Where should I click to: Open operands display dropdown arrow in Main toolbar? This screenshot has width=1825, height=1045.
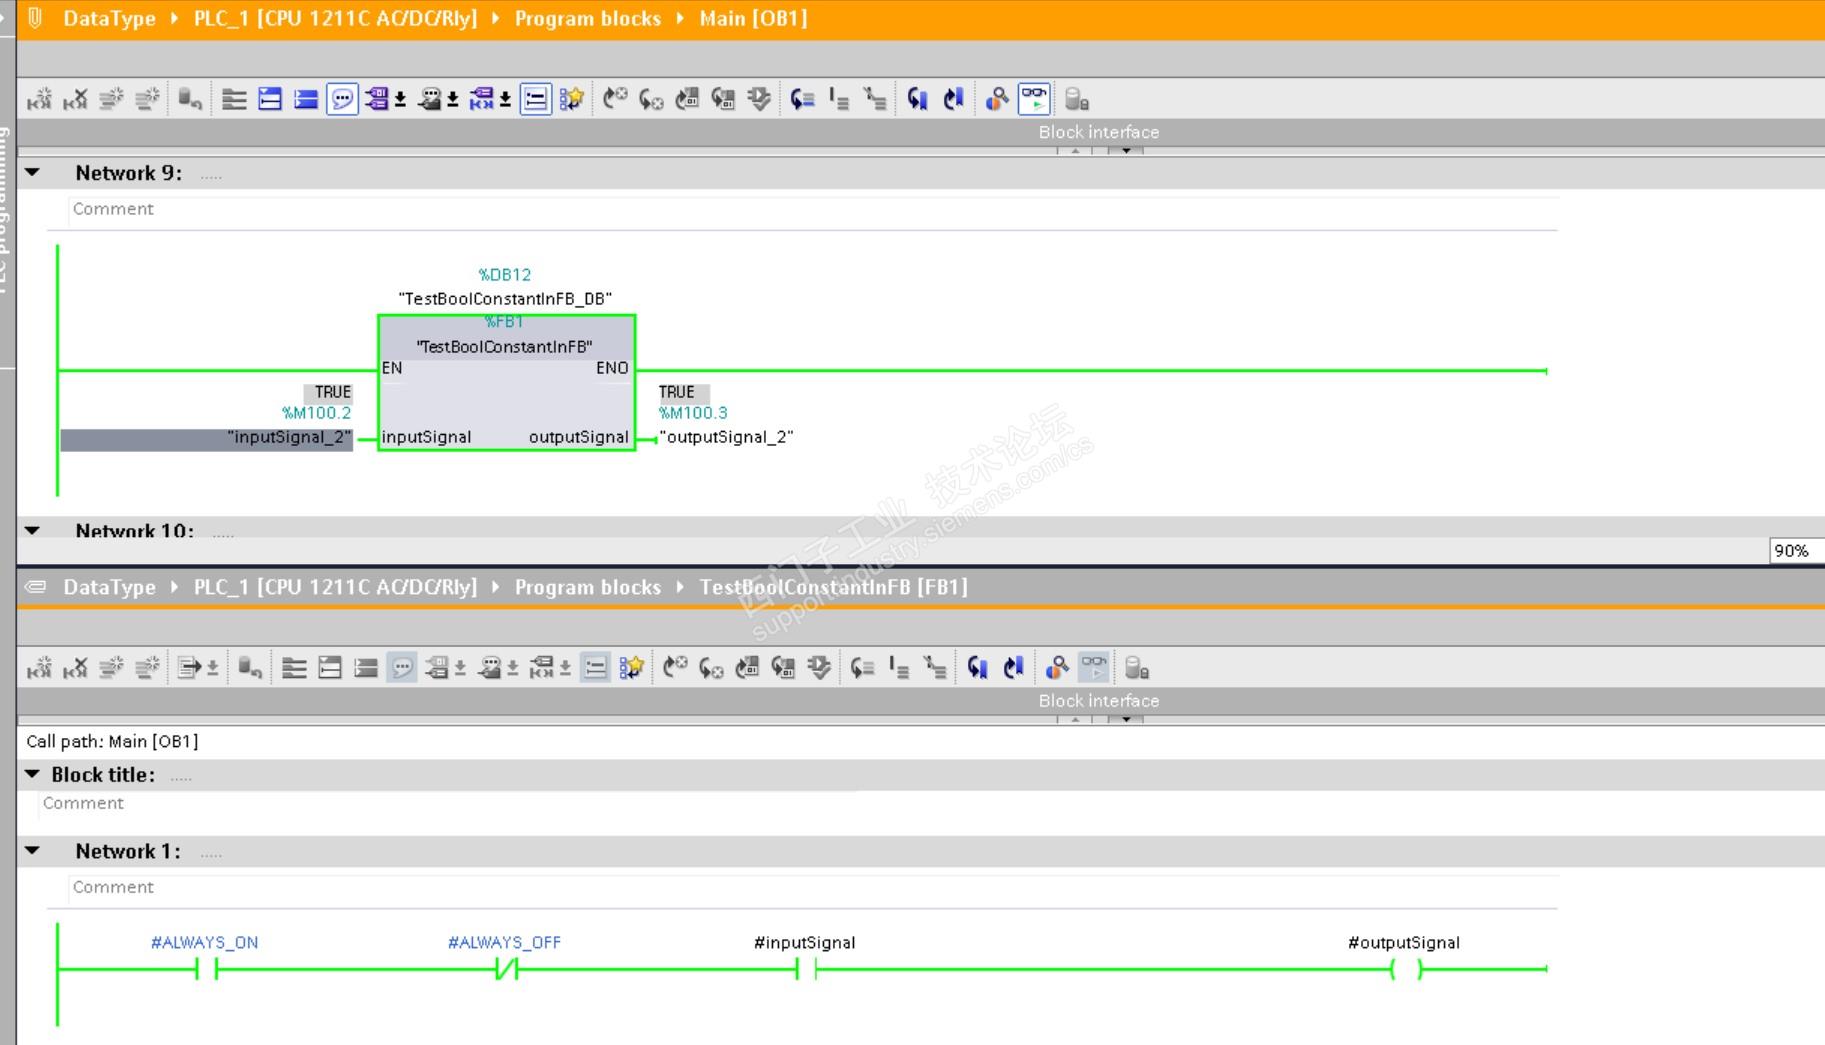tap(400, 100)
